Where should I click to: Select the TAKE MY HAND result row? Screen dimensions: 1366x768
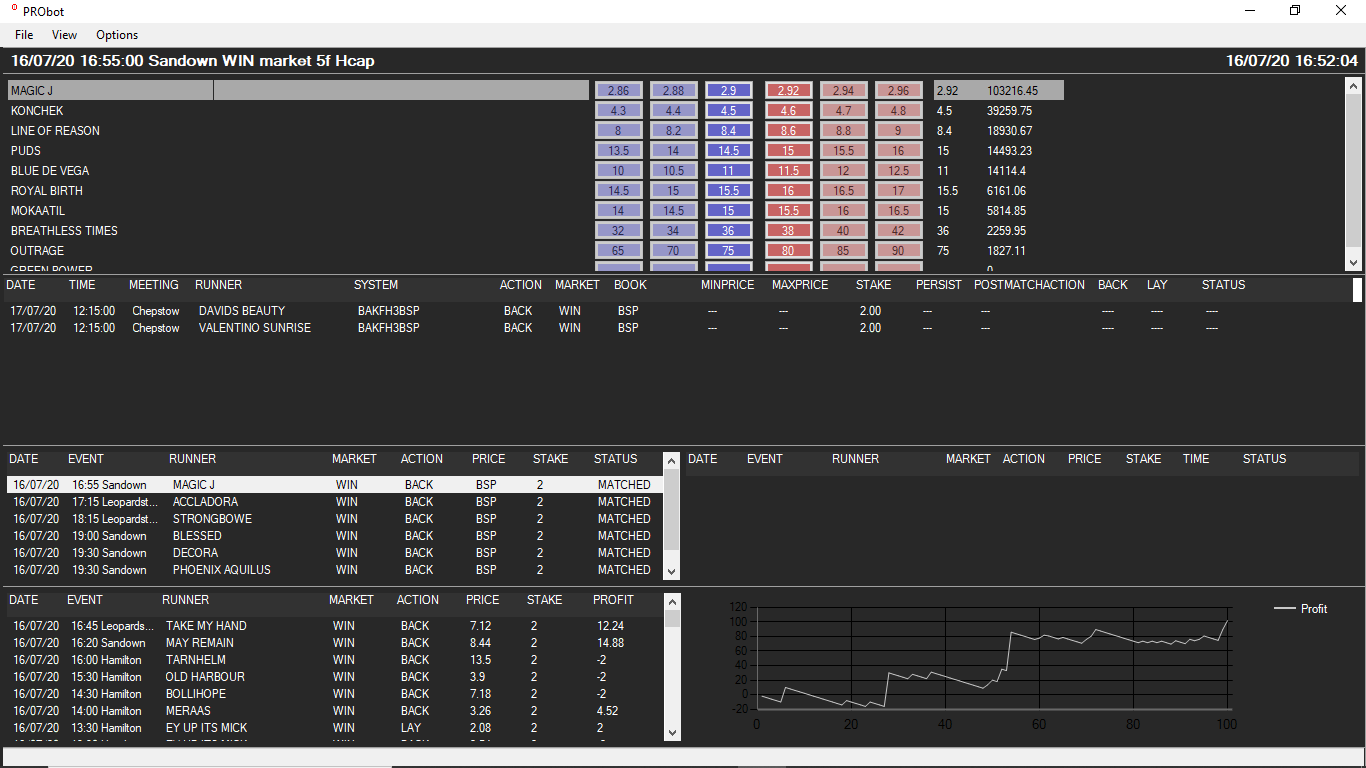pyautogui.click(x=206, y=626)
